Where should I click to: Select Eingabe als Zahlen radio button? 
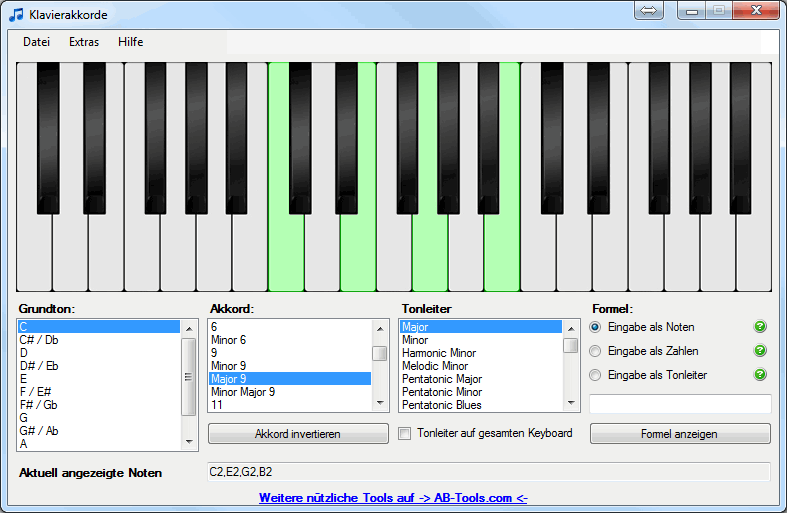pos(595,351)
